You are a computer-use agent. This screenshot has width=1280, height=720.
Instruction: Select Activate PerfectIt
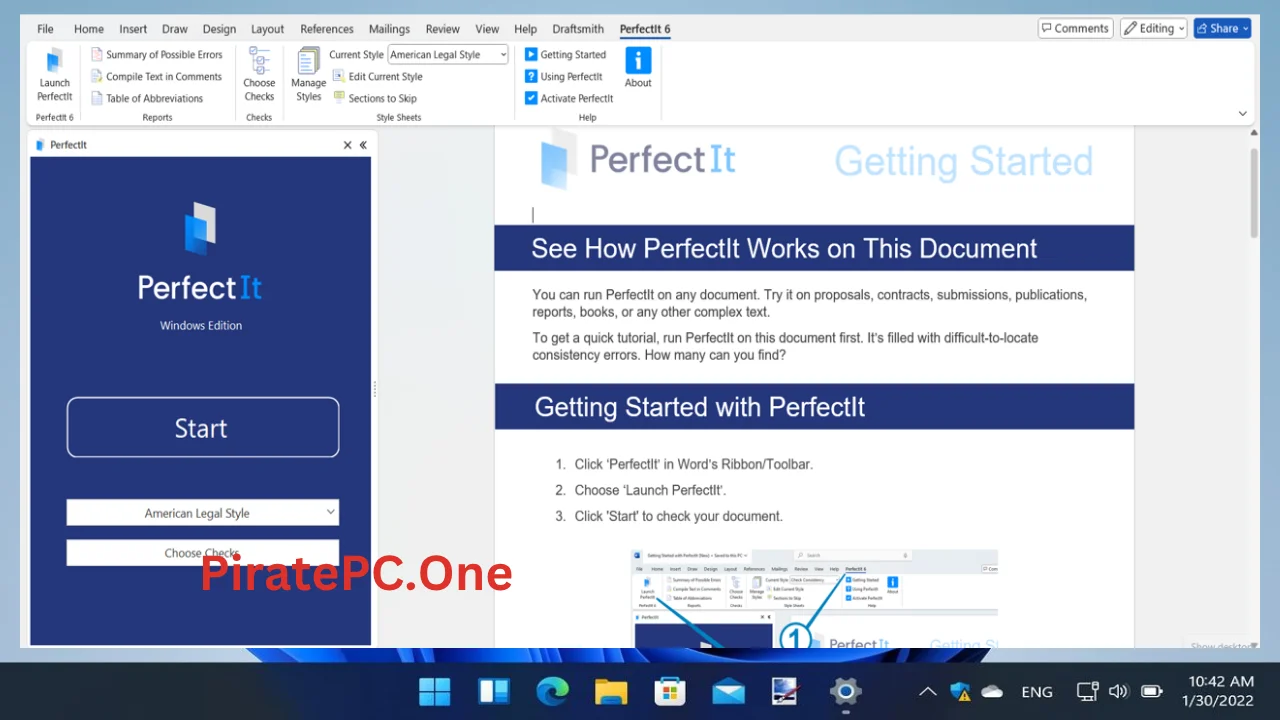click(569, 99)
